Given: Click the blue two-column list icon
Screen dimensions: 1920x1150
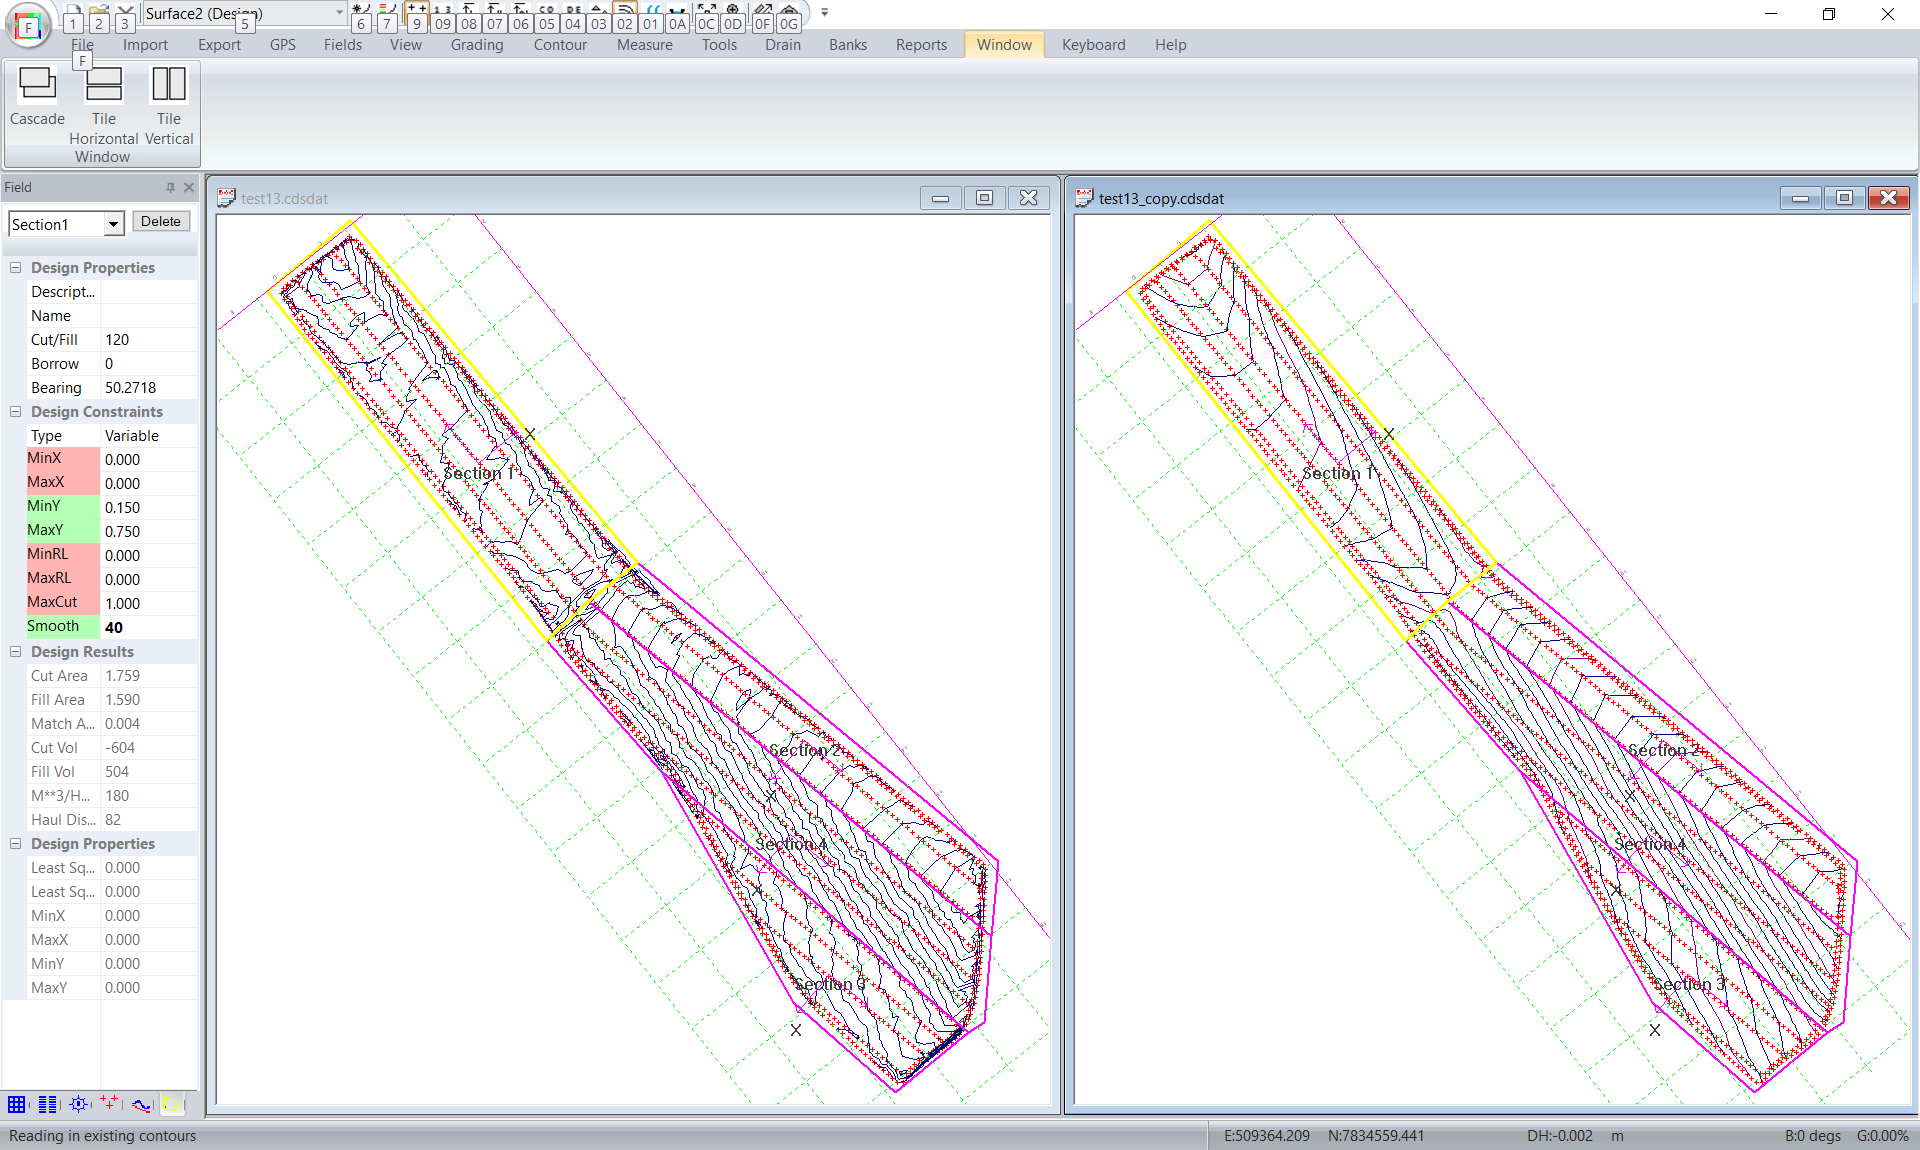Looking at the screenshot, I should 48,1104.
